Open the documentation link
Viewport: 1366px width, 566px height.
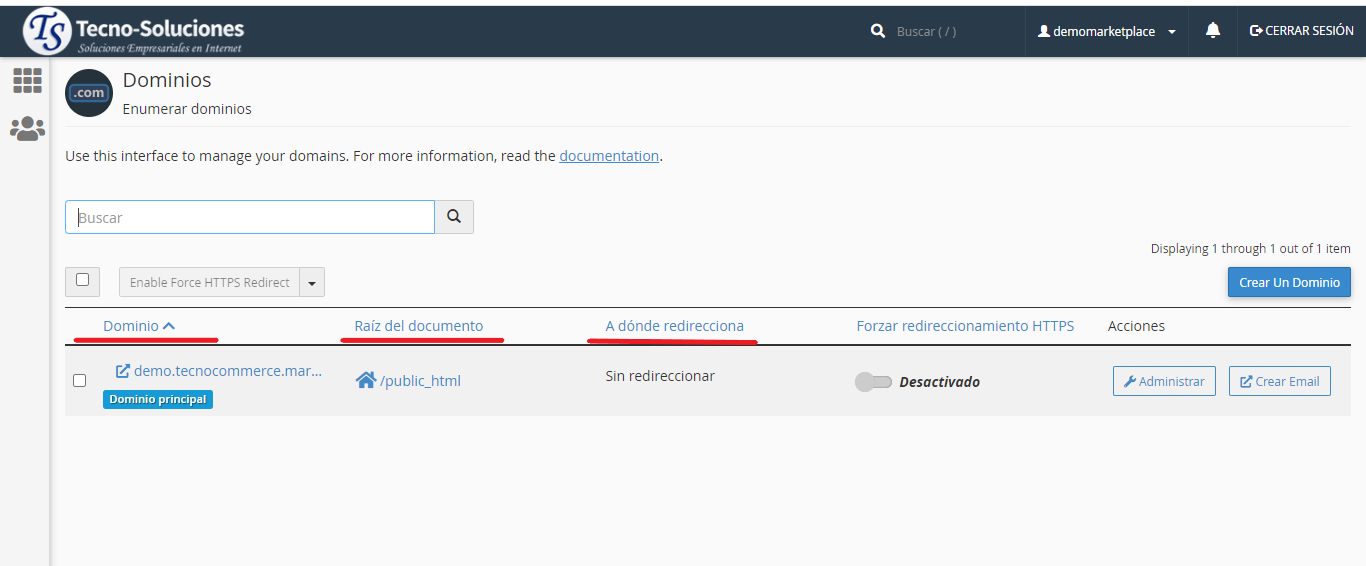(x=609, y=156)
